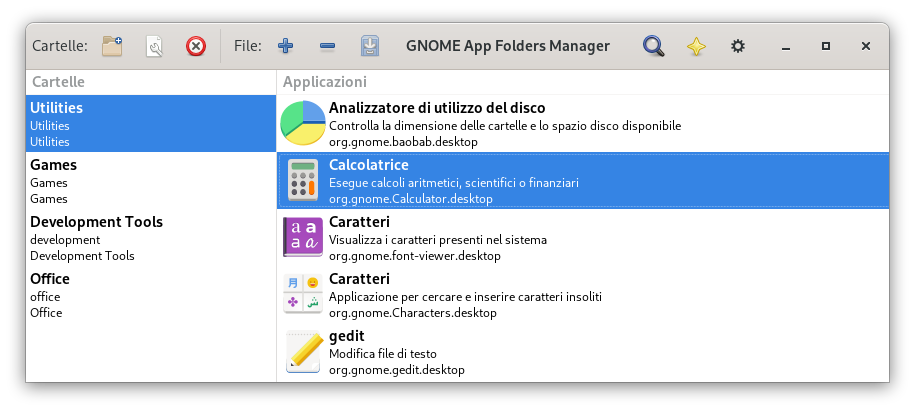Screen dimensions: 915x411
Task: Click the Characters app emoji grid icon
Action: click(303, 294)
